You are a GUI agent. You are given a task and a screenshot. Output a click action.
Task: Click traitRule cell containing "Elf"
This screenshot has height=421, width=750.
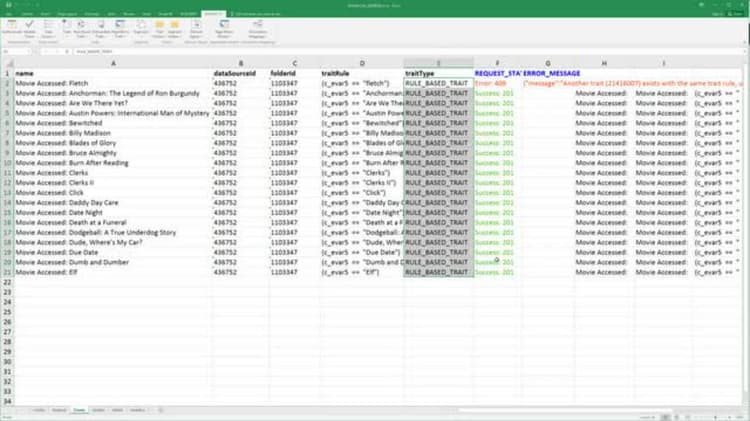pos(362,272)
